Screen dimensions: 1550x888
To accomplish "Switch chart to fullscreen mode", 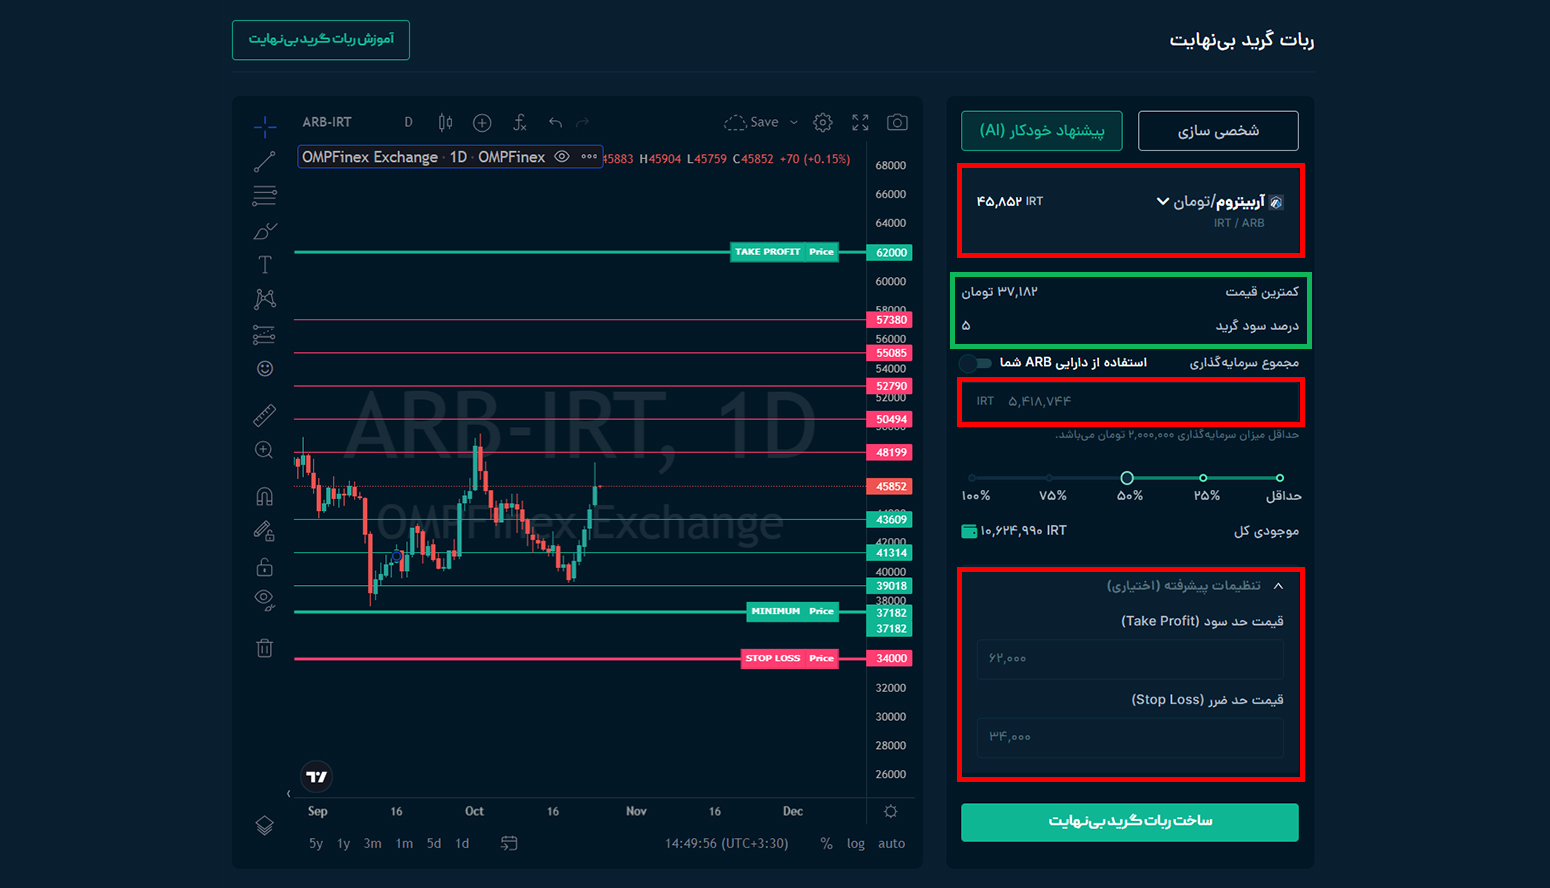I will coord(860,122).
